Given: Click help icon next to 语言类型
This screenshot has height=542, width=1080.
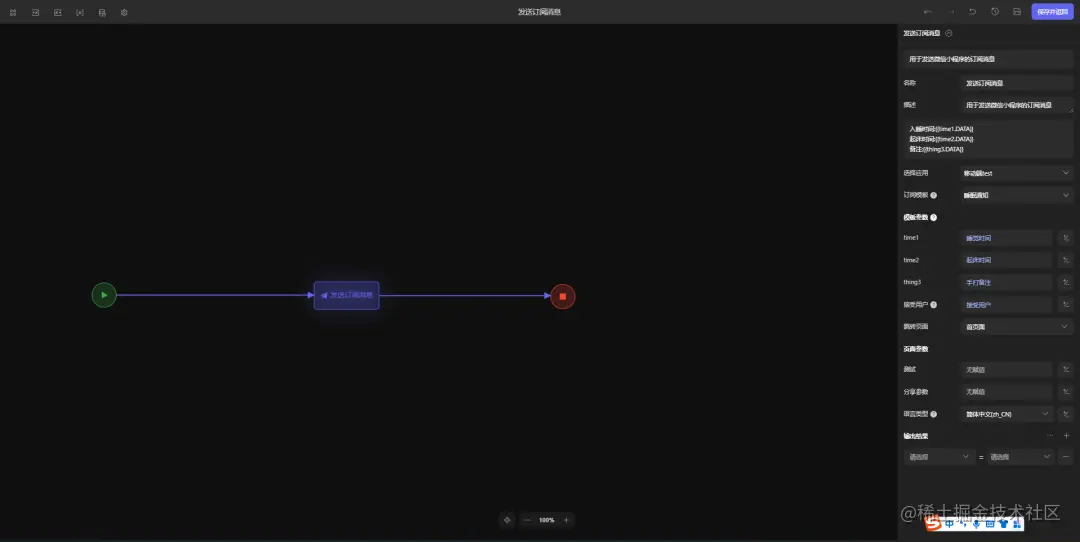Looking at the screenshot, I should coord(933,414).
